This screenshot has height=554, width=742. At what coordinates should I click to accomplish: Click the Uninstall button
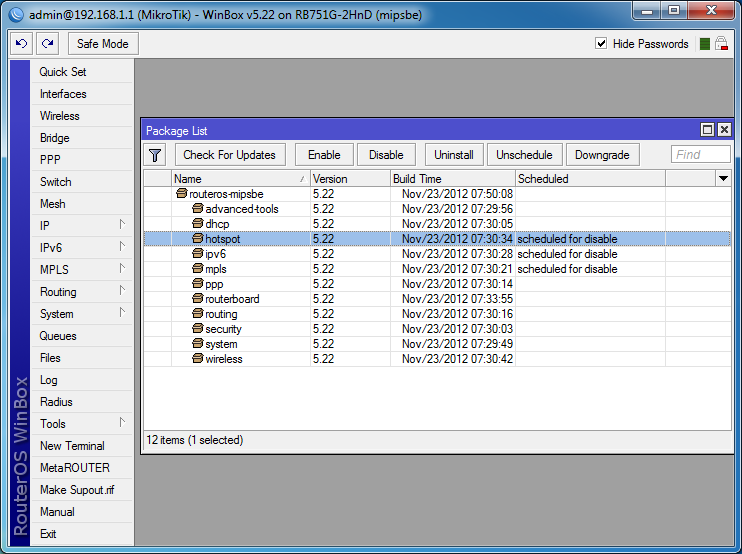pyautogui.click(x=454, y=155)
